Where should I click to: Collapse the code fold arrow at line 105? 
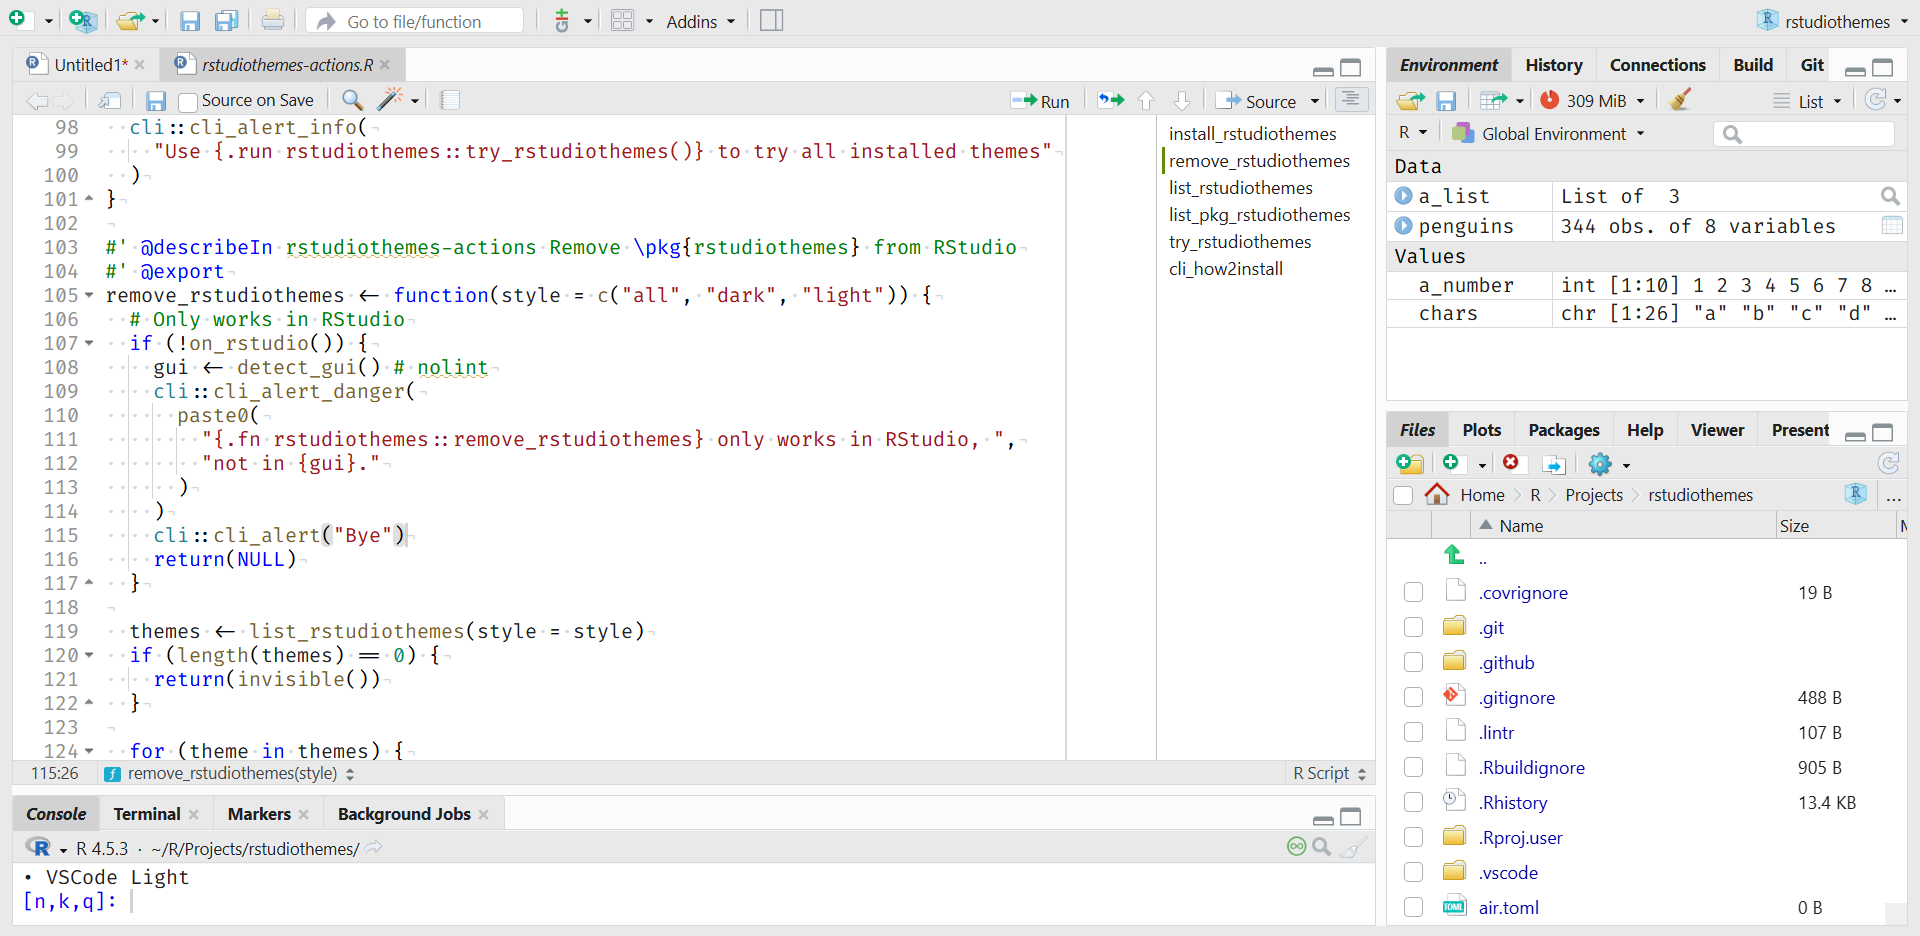pyautogui.click(x=89, y=295)
